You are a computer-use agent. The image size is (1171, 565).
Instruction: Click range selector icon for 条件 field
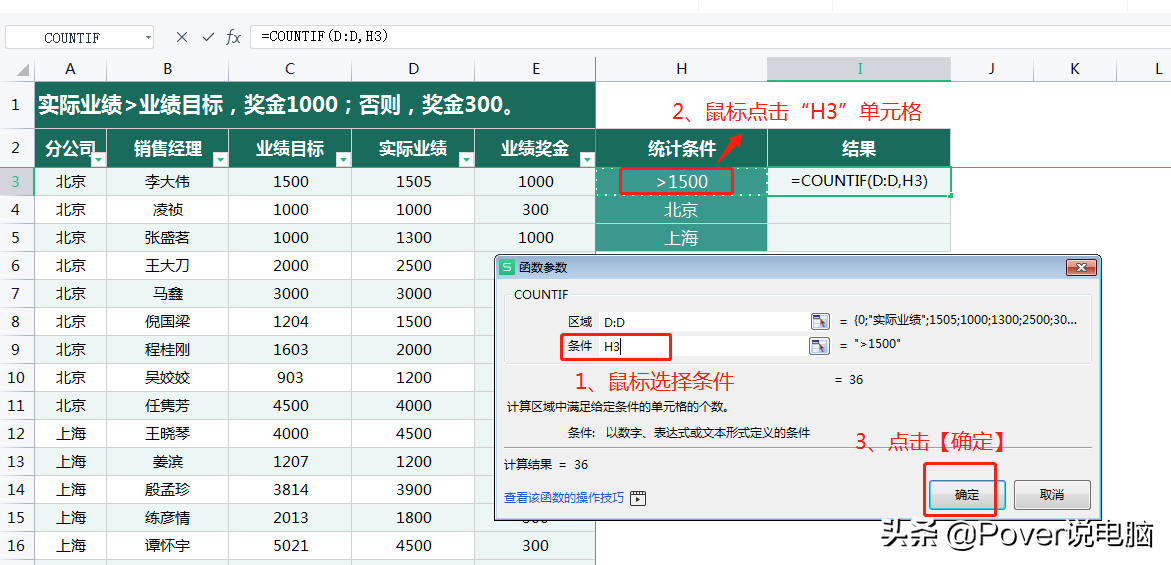click(x=819, y=346)
